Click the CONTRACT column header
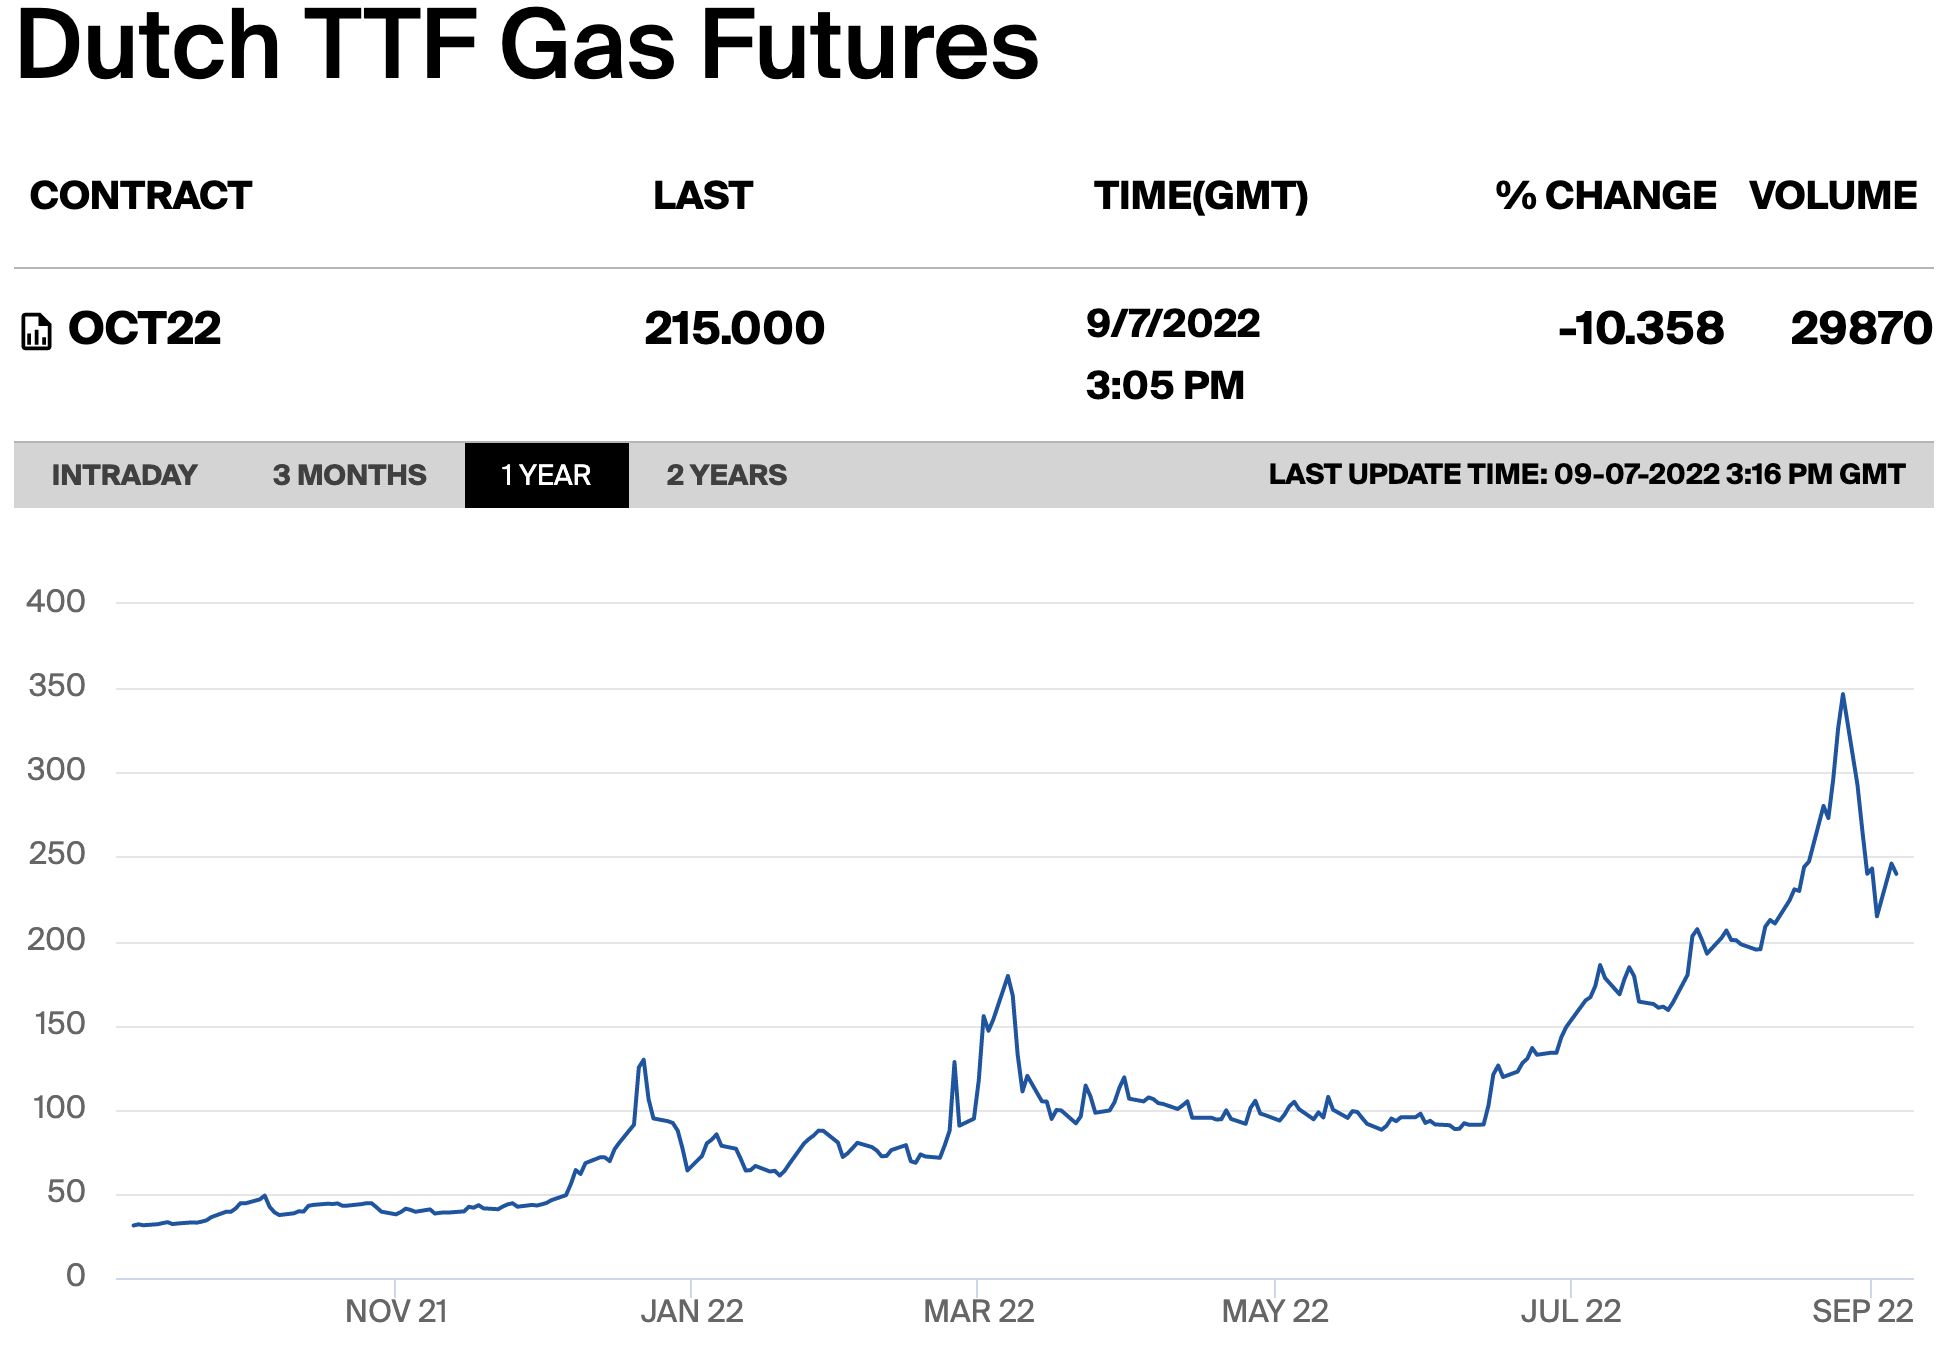Image resolution: width=1948 pixels, height=1346 pixels. pyautogui.click(x=141, y=196)
